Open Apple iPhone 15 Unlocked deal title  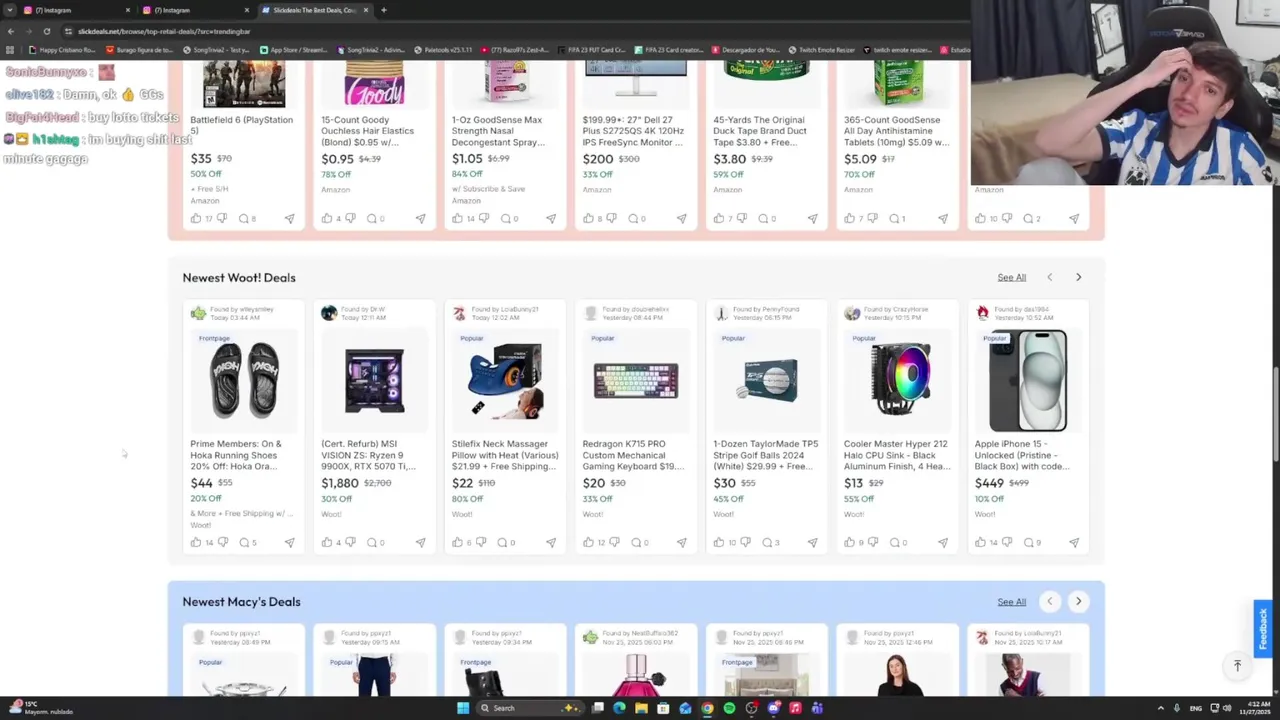tap(1022, 455)
